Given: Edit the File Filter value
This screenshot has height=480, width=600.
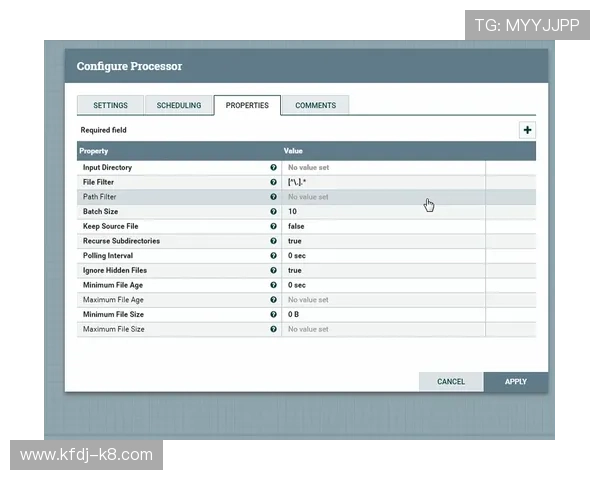Looking at the screenshot, I should tap(383, 182).
